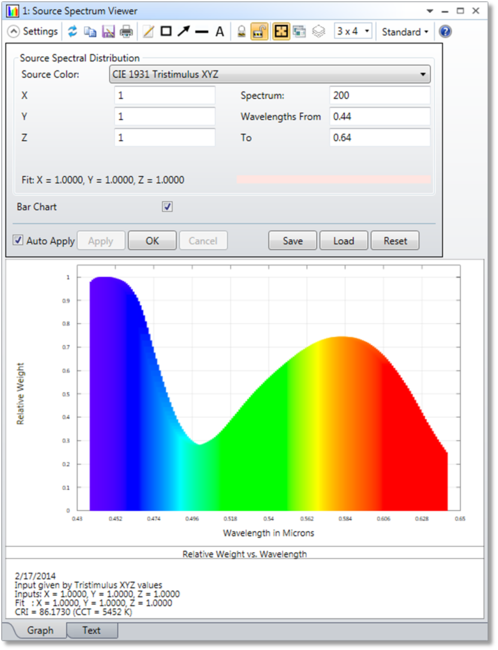Viewport: 498px width, 650px height.
Task: Click 'Input given by Tristimulus XYZ values'
Action: (88, 585)
